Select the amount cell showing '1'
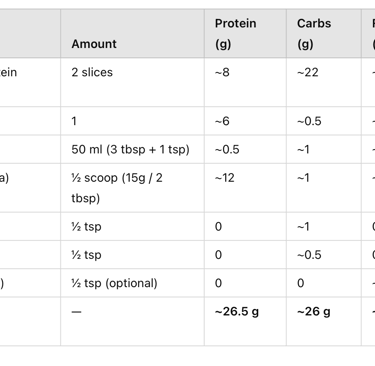 click(74, 121)
